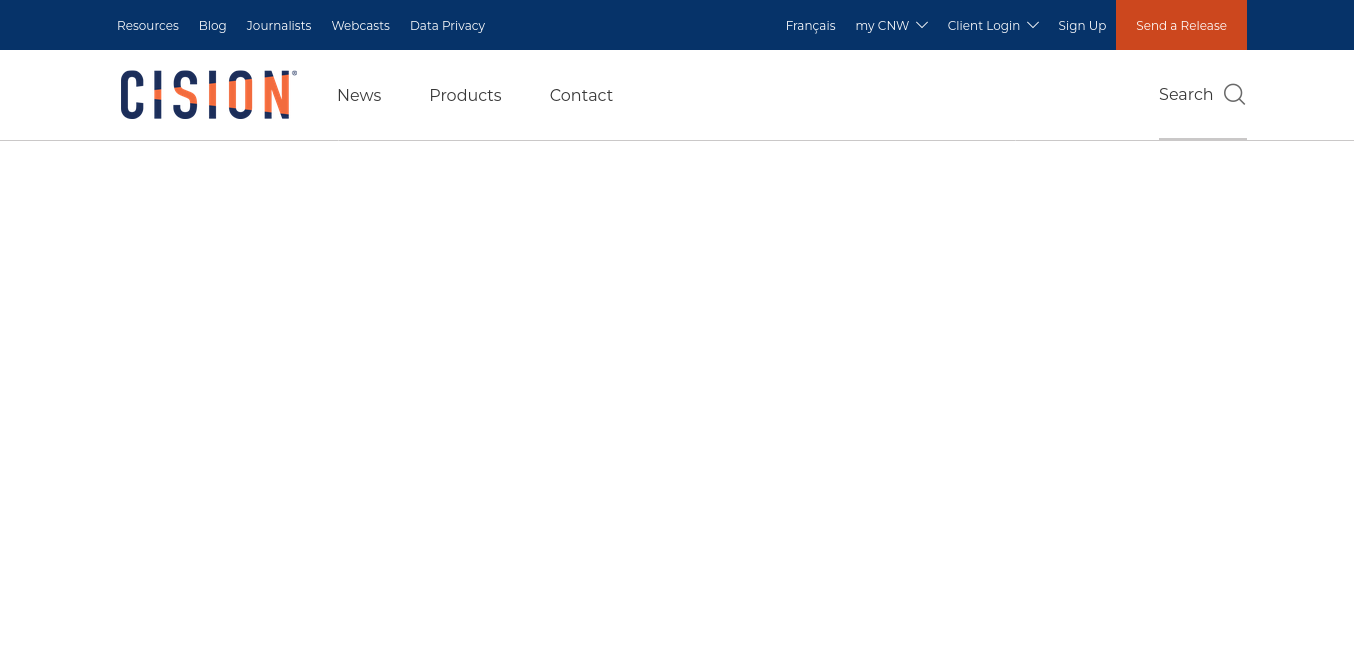The image size is (1366, 652).
Task: Open the Client Login menu label
Action: tap(984, 25)
